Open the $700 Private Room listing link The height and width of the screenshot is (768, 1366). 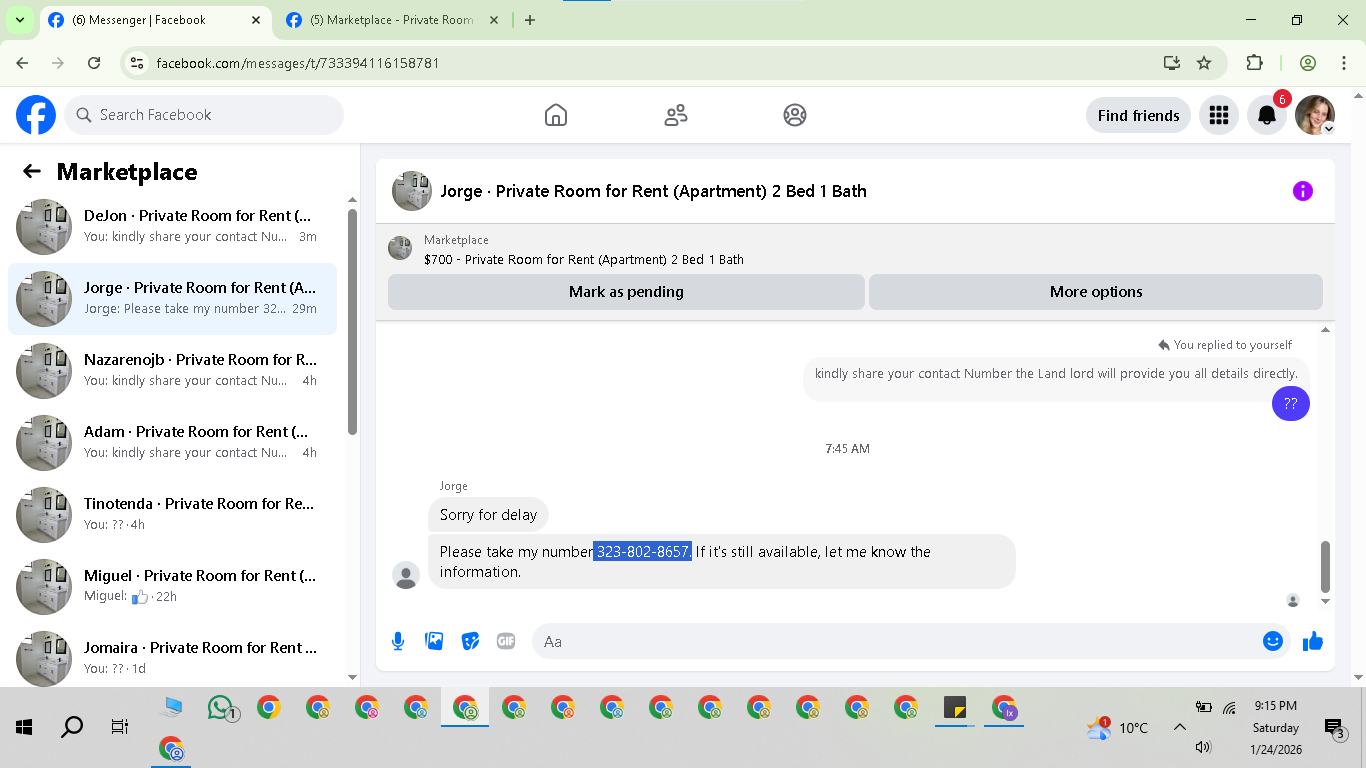(583, 259)
